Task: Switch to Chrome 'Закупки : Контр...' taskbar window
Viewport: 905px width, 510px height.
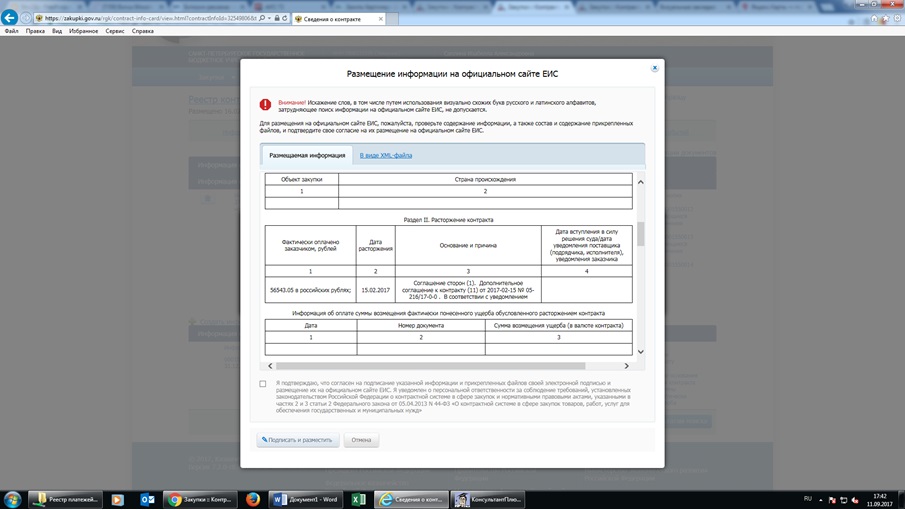Action: (201, 500)
